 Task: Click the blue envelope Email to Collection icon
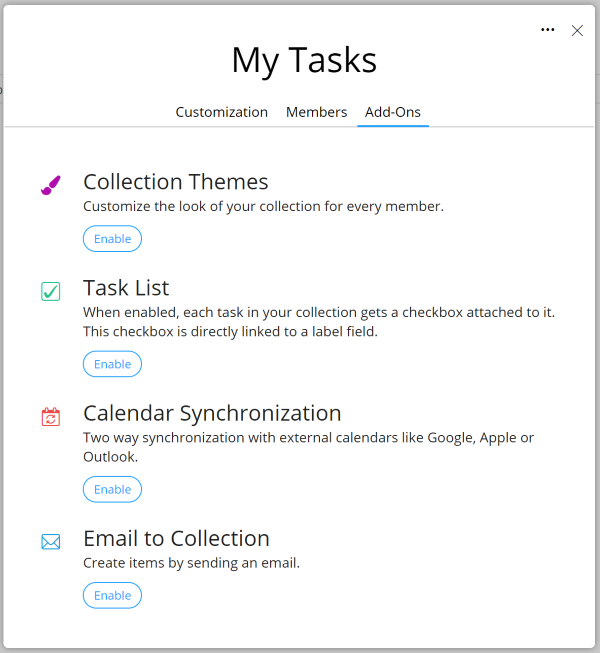click(51, 542)
